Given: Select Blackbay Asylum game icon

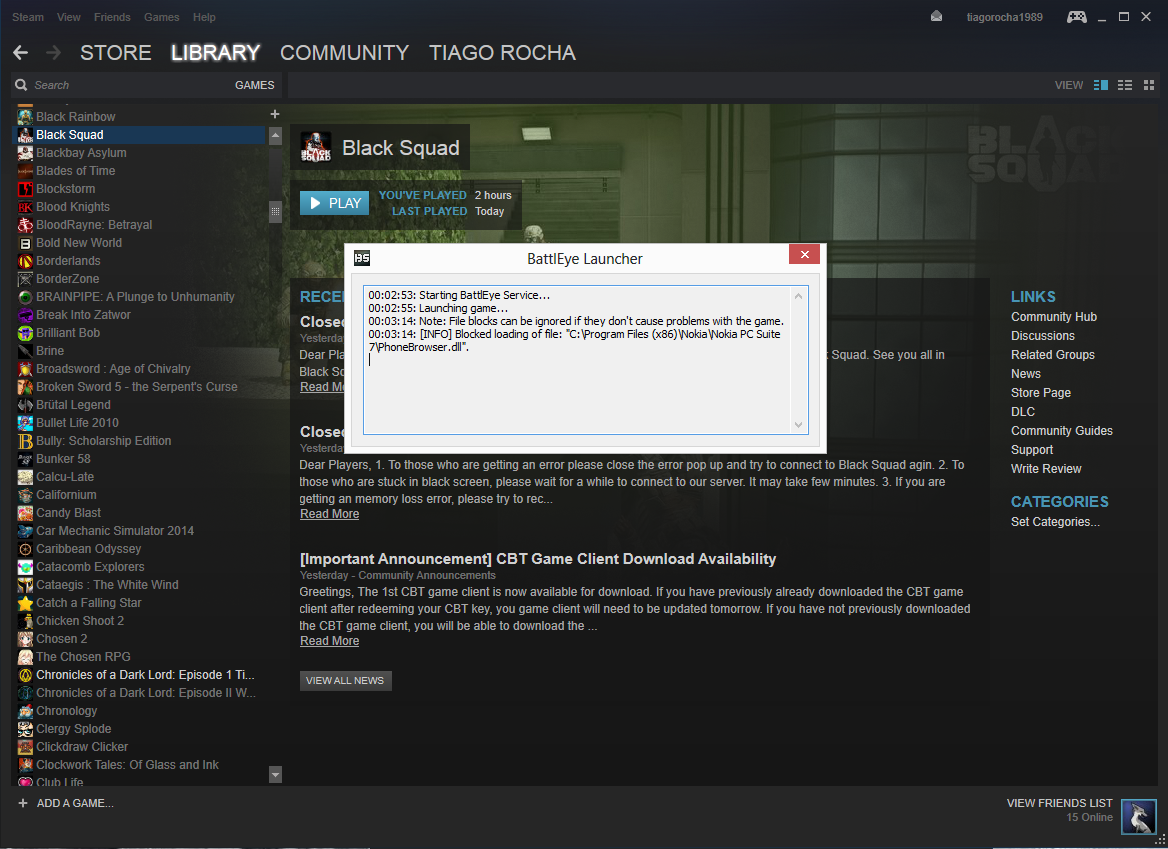Looking at the screenshot, I should pos(25,153).
